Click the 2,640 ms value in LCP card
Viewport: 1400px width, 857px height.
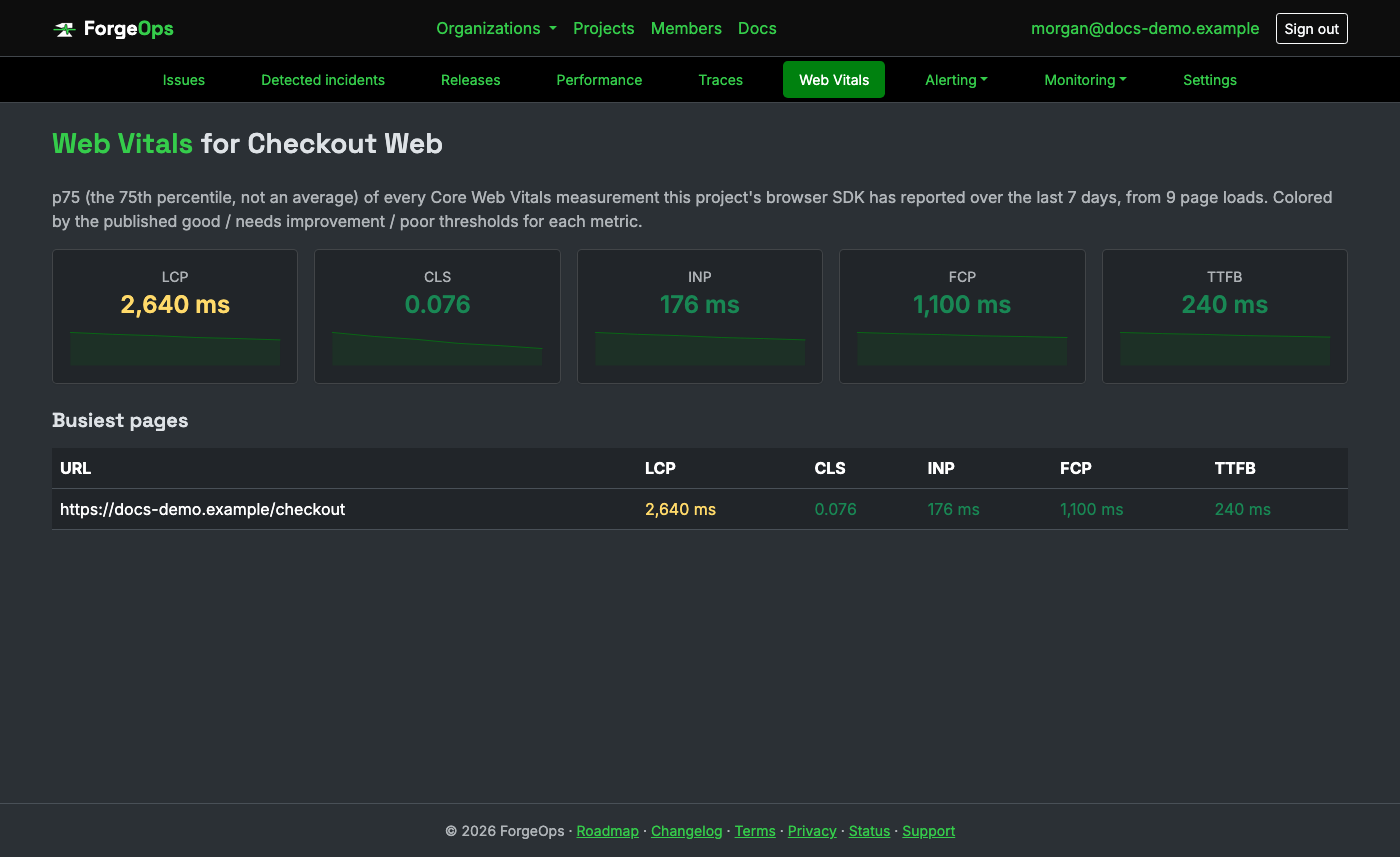point(175,305)
